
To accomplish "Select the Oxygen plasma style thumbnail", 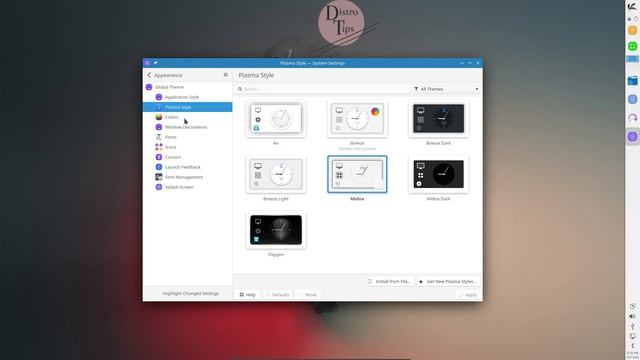I will [x=276, y=230].
